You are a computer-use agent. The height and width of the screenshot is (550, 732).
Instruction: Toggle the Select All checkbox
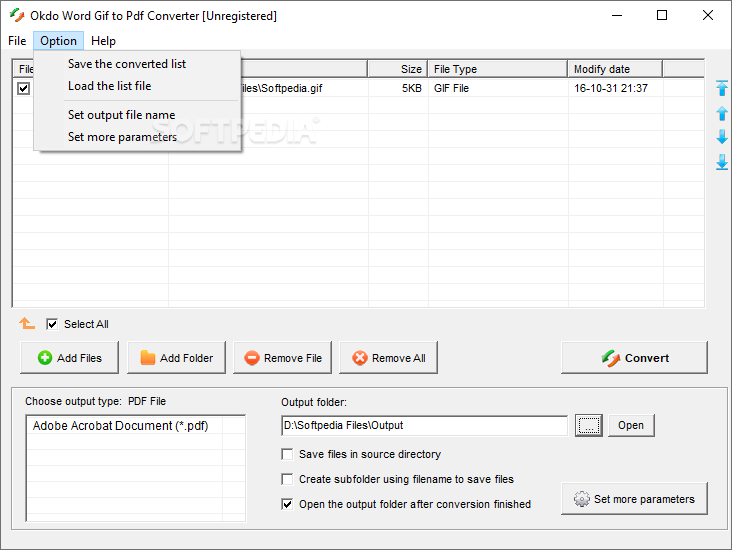pyautogui.click(x=52, y=324)
